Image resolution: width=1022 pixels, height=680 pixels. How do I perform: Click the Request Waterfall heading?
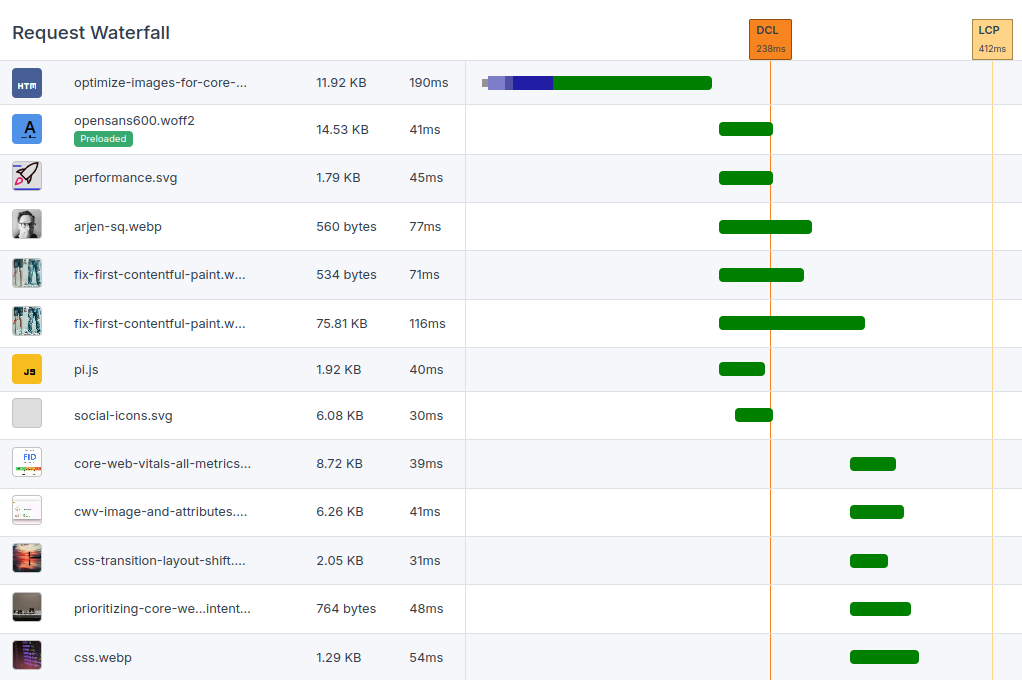click(x=91, y=33)
